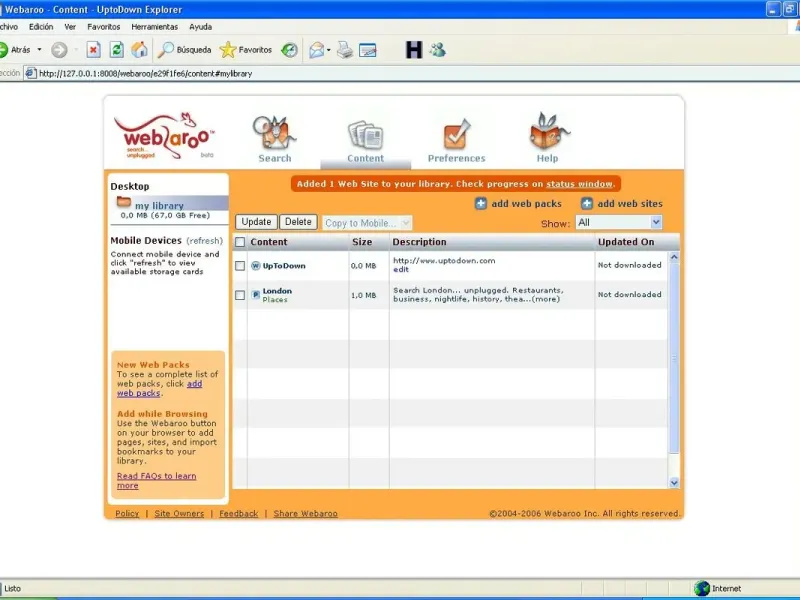Click the Internet zone globe icon
Image resolution: width=800 pixels, height=600 pixels.
[702, 588]
